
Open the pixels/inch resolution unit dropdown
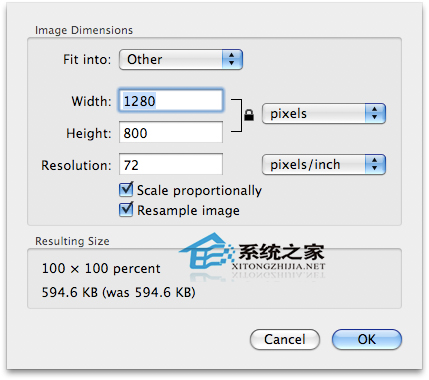coord(324,164)
